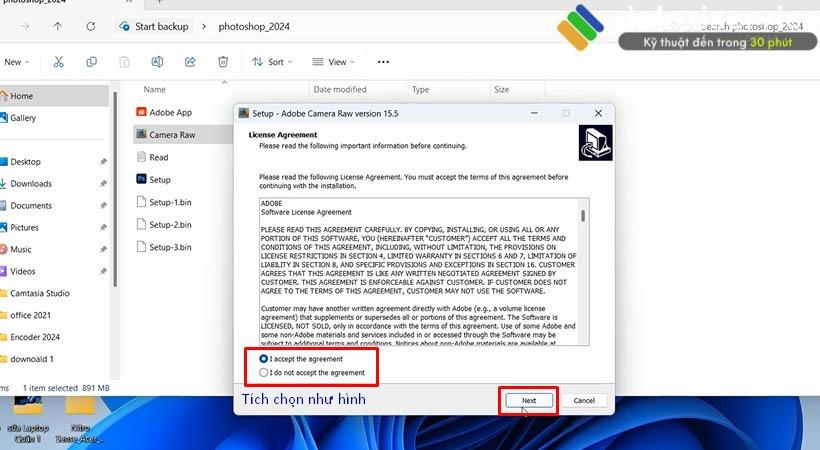Open Documents folder in sidebar

coord(31,206)
